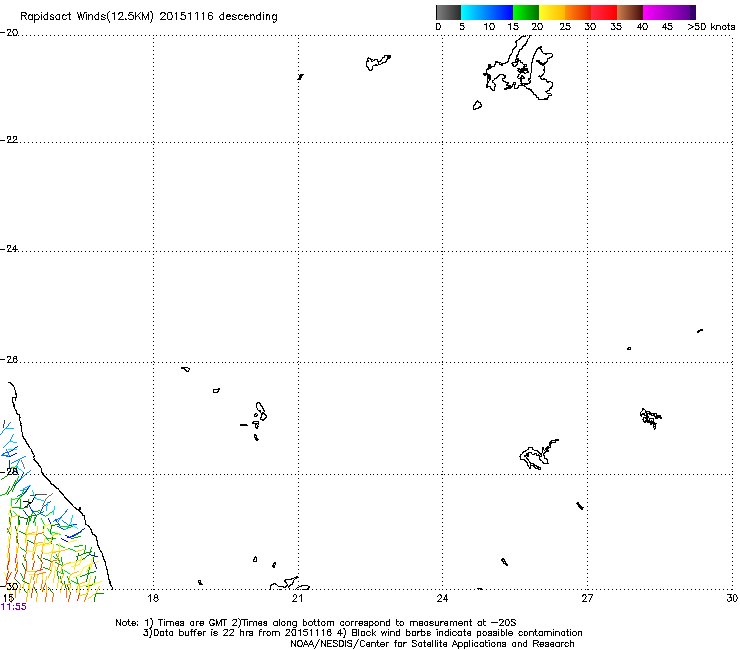This screenshot has width=740, height=650.
Task: Select the '-24' latitude axis label
Action: [9, 248]
